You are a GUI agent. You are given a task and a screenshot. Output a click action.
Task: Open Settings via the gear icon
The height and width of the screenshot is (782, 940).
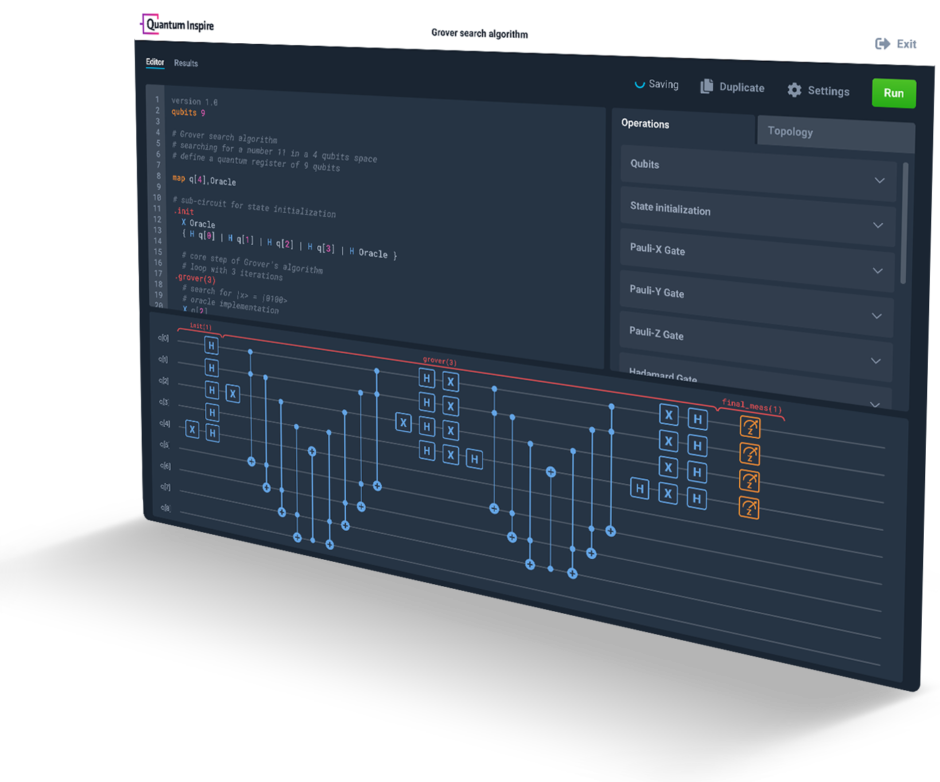click(x=794, y=90)
